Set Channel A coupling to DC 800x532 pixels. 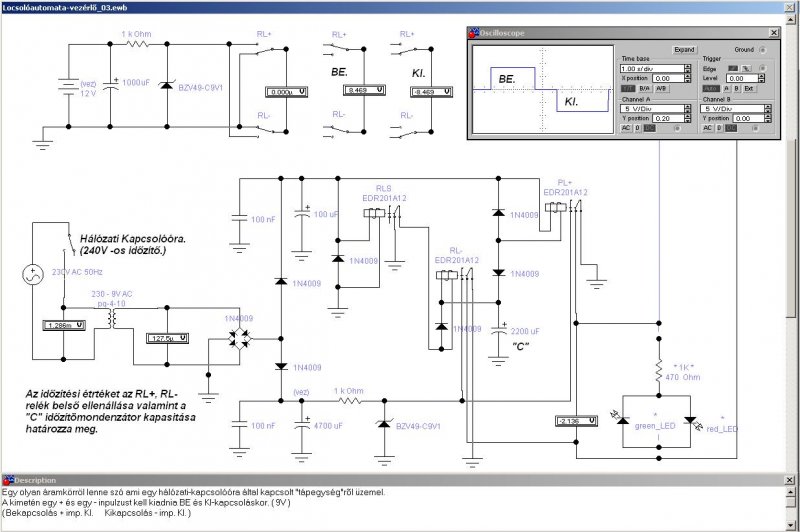coord(649,128)
